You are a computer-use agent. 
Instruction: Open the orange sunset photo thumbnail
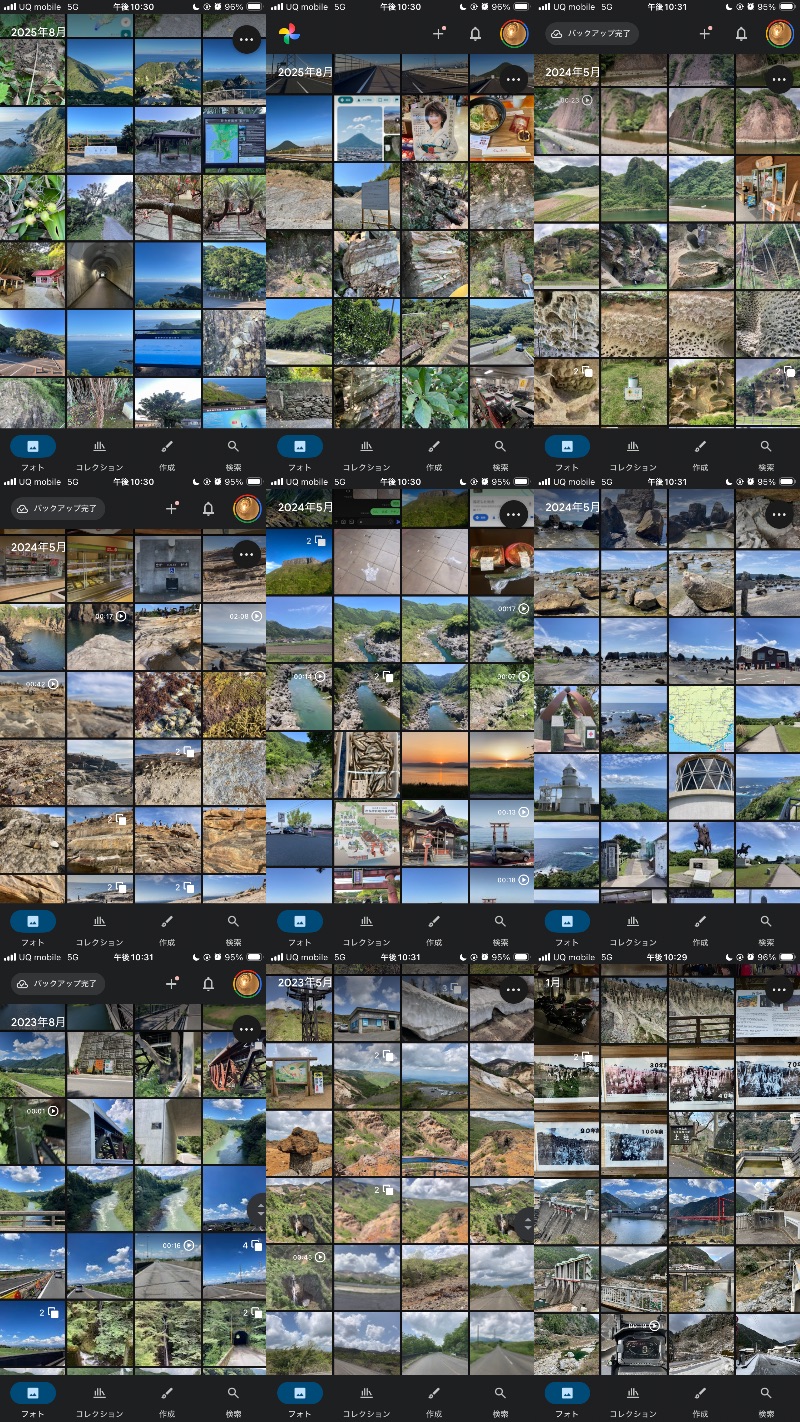pyautogui.click(x=434, y=765)
